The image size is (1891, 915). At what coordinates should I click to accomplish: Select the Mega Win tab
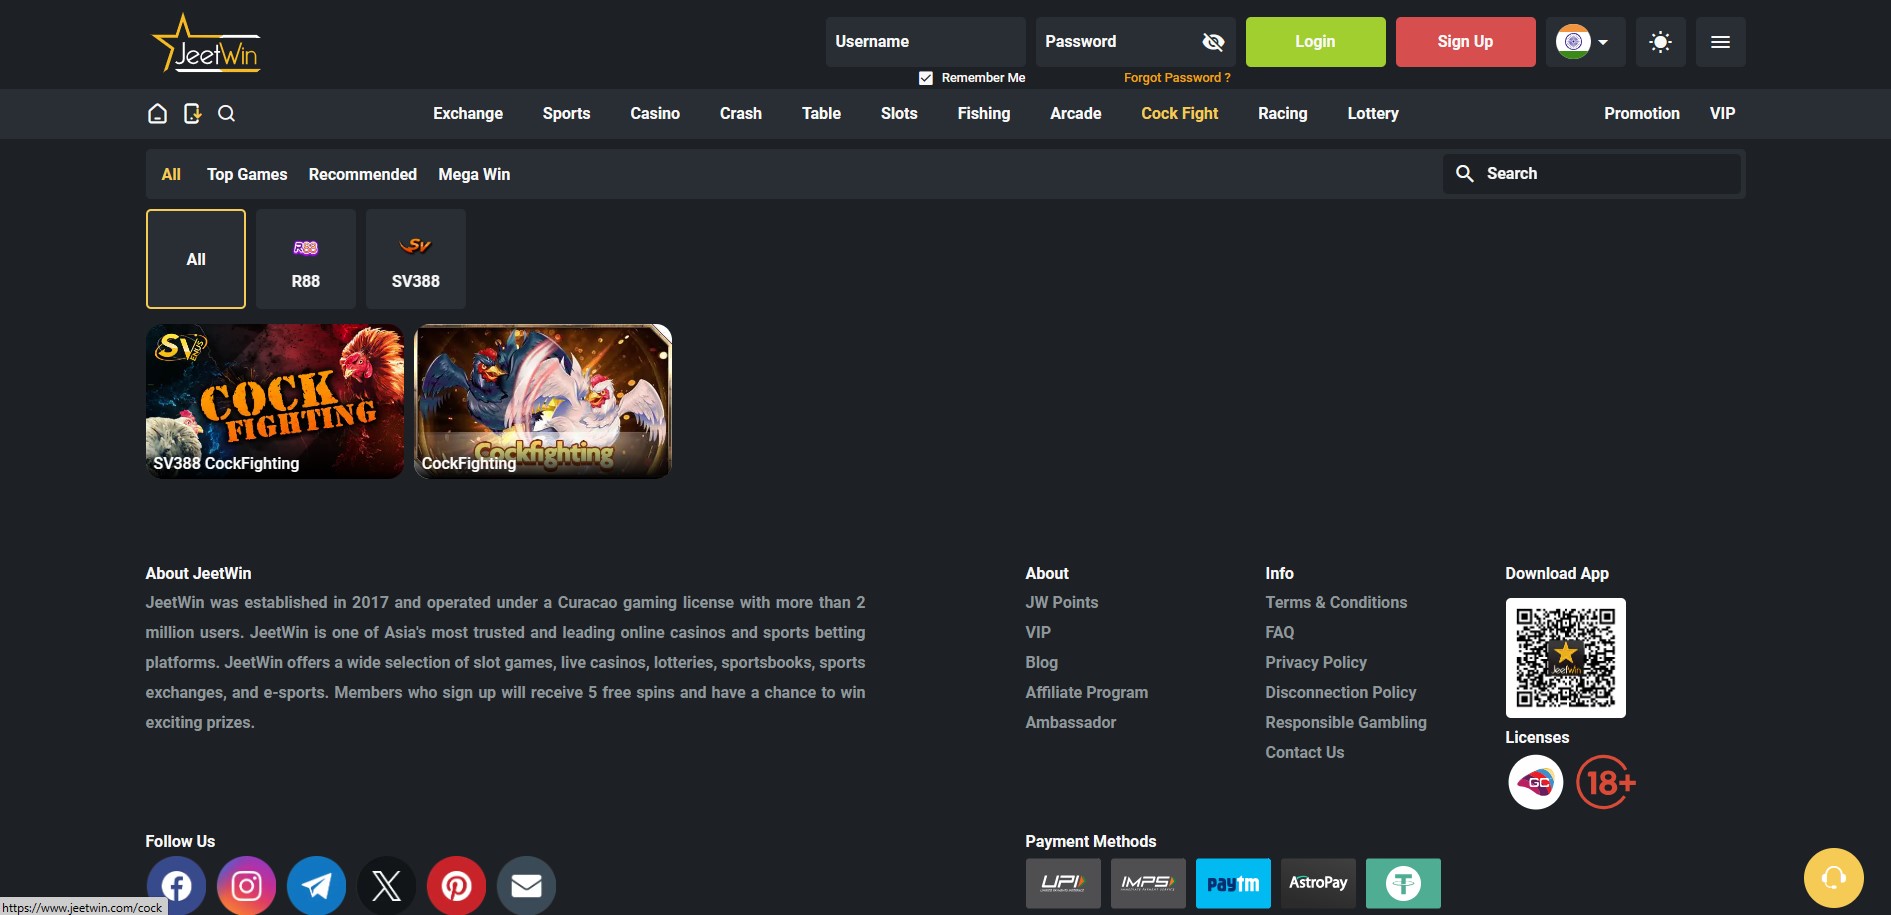pos(474,174)
